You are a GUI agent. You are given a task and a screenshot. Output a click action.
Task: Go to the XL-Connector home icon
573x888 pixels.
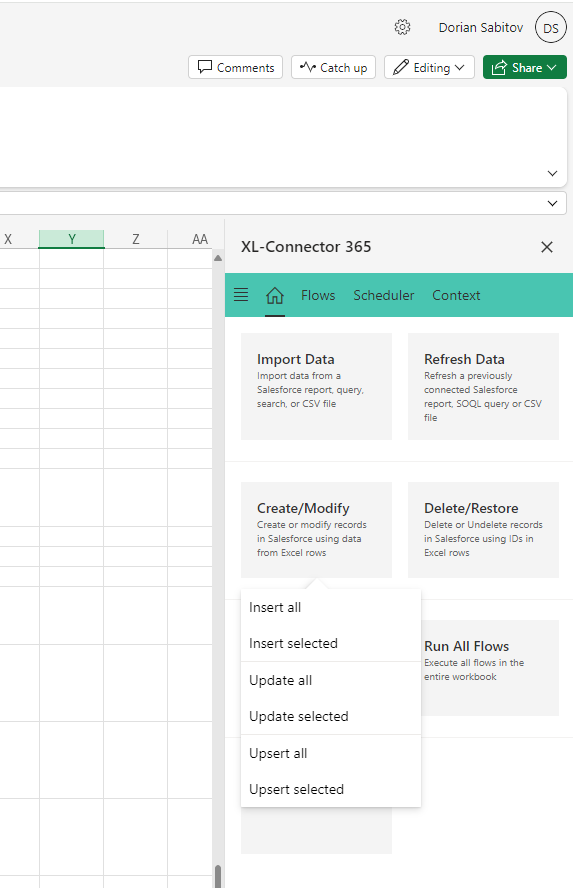pos(275,295)
